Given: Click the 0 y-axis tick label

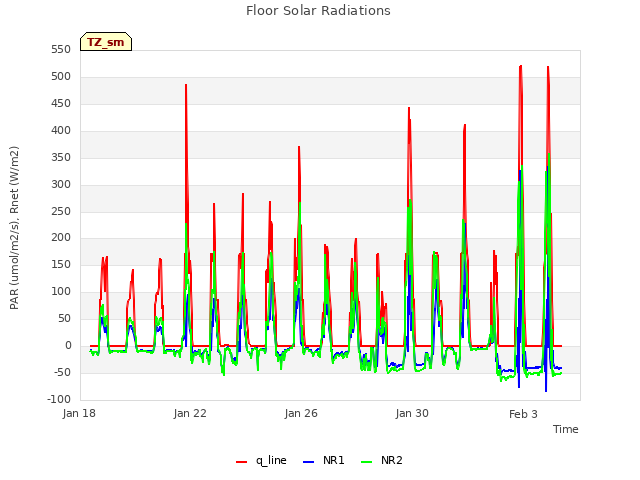Looking at the screenshot, I should [x=68, y=345].
